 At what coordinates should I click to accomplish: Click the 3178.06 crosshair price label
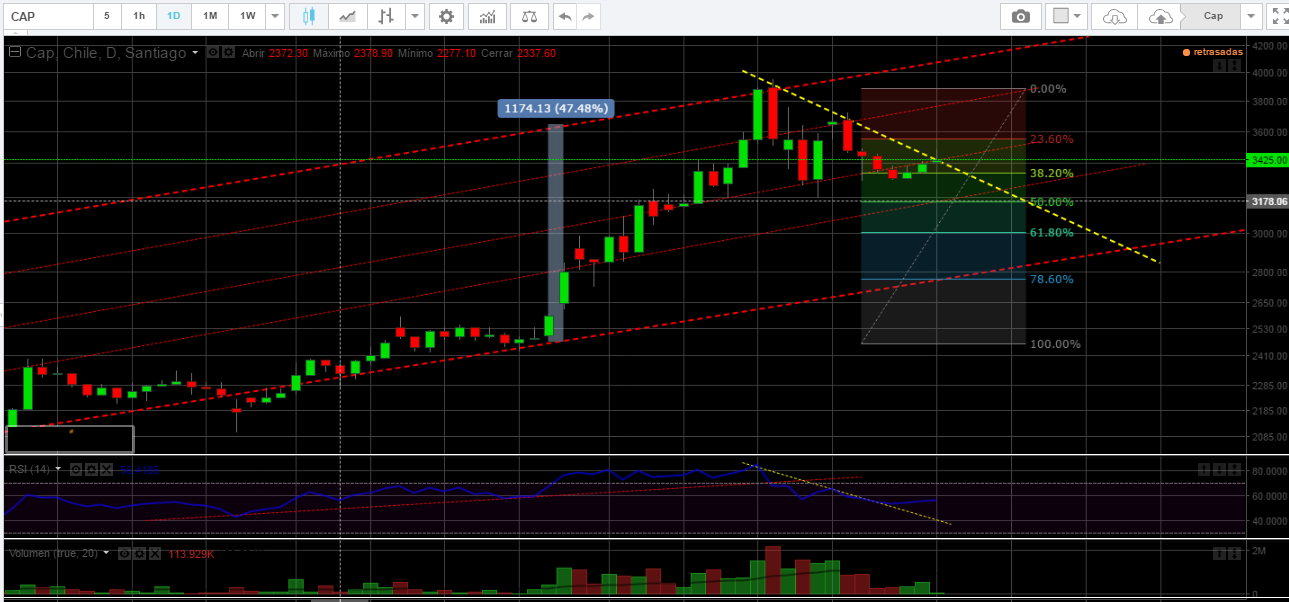pyautogui.click(x=1267, y=201)
